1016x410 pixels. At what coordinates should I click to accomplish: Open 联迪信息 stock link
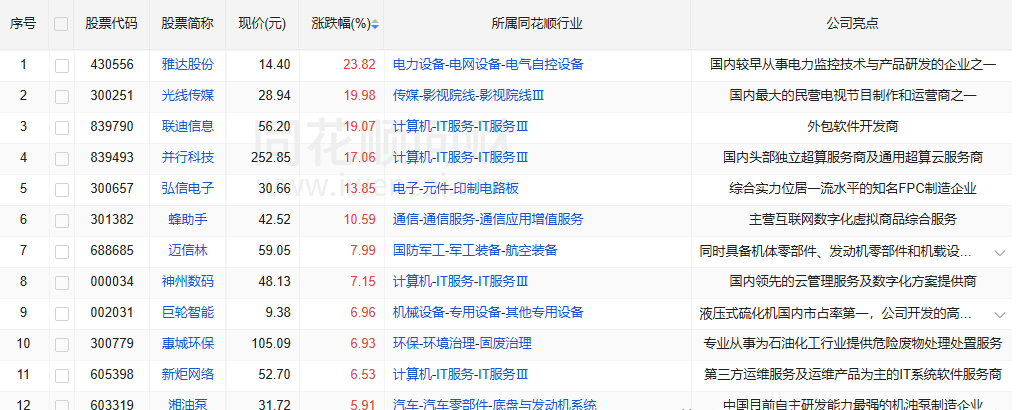pos(187,126)
